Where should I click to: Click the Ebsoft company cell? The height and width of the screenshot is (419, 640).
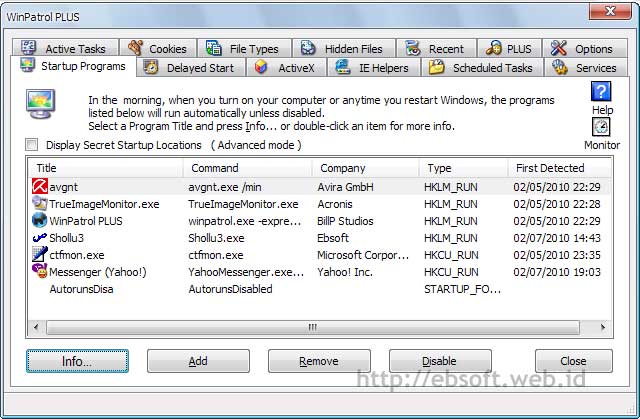coord(333,238)
